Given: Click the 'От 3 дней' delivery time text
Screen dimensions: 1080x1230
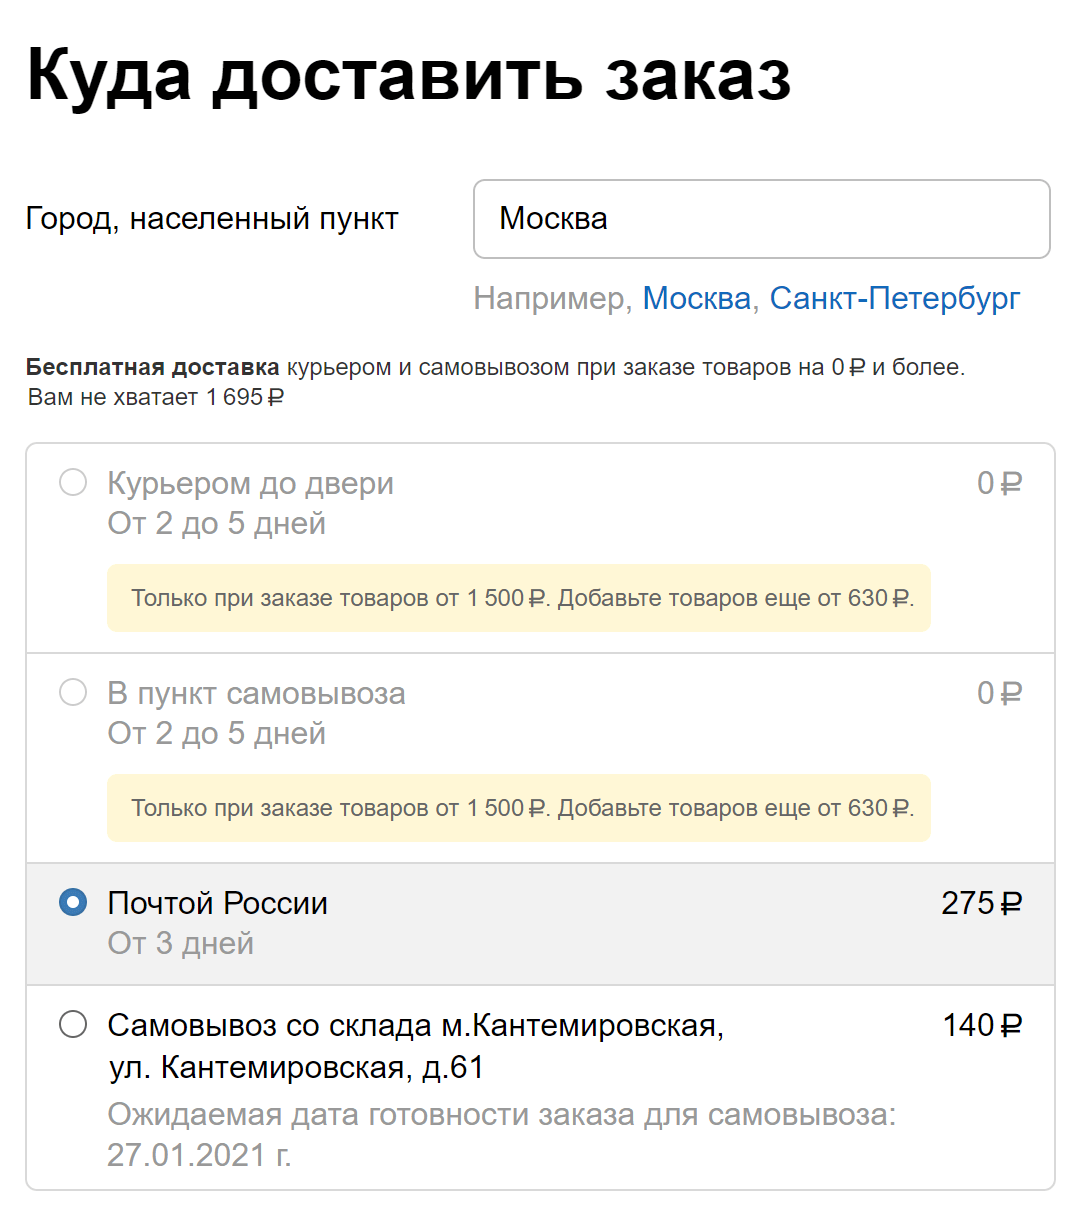Looking at the screenshot, I should [181, 943].
